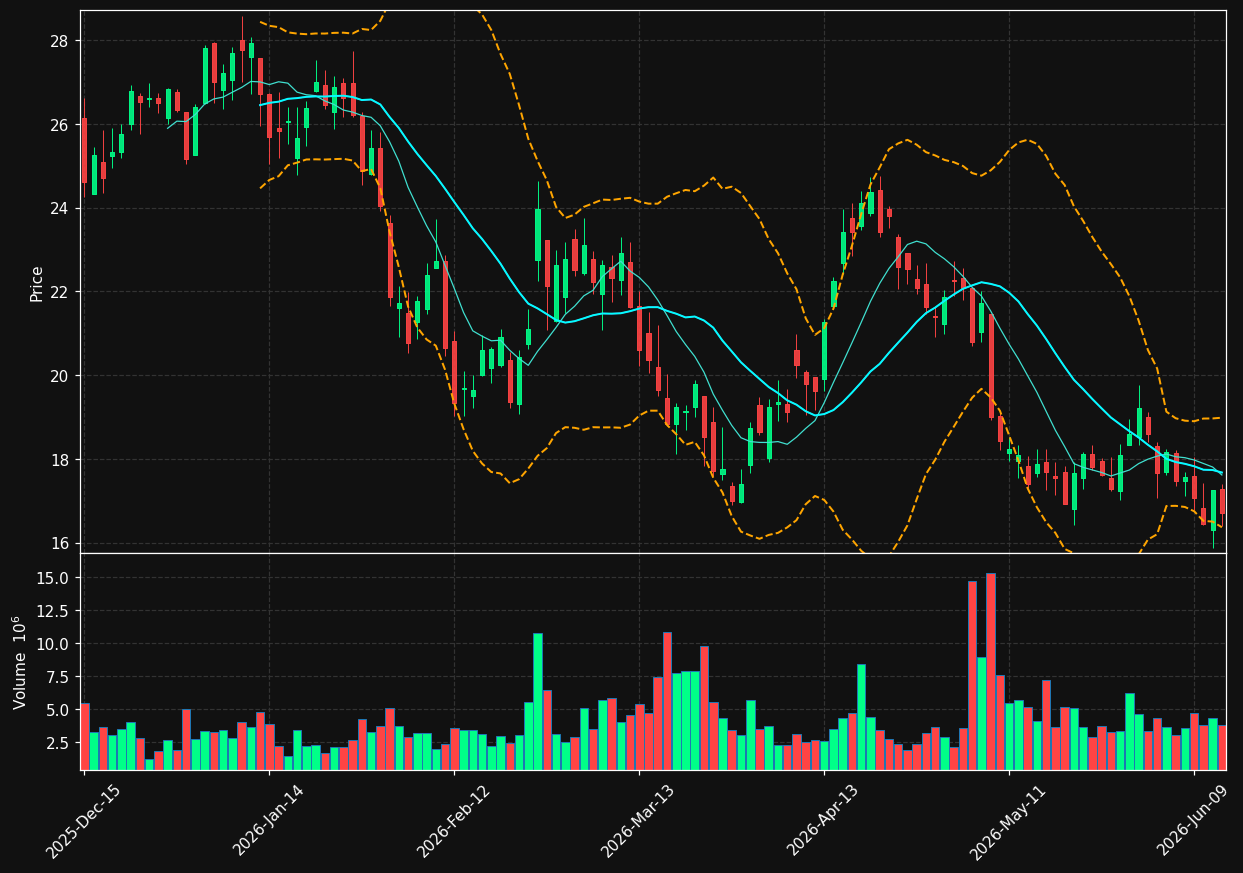Click the "Volume 10⁶" axis label

click(x=20, y=662)
